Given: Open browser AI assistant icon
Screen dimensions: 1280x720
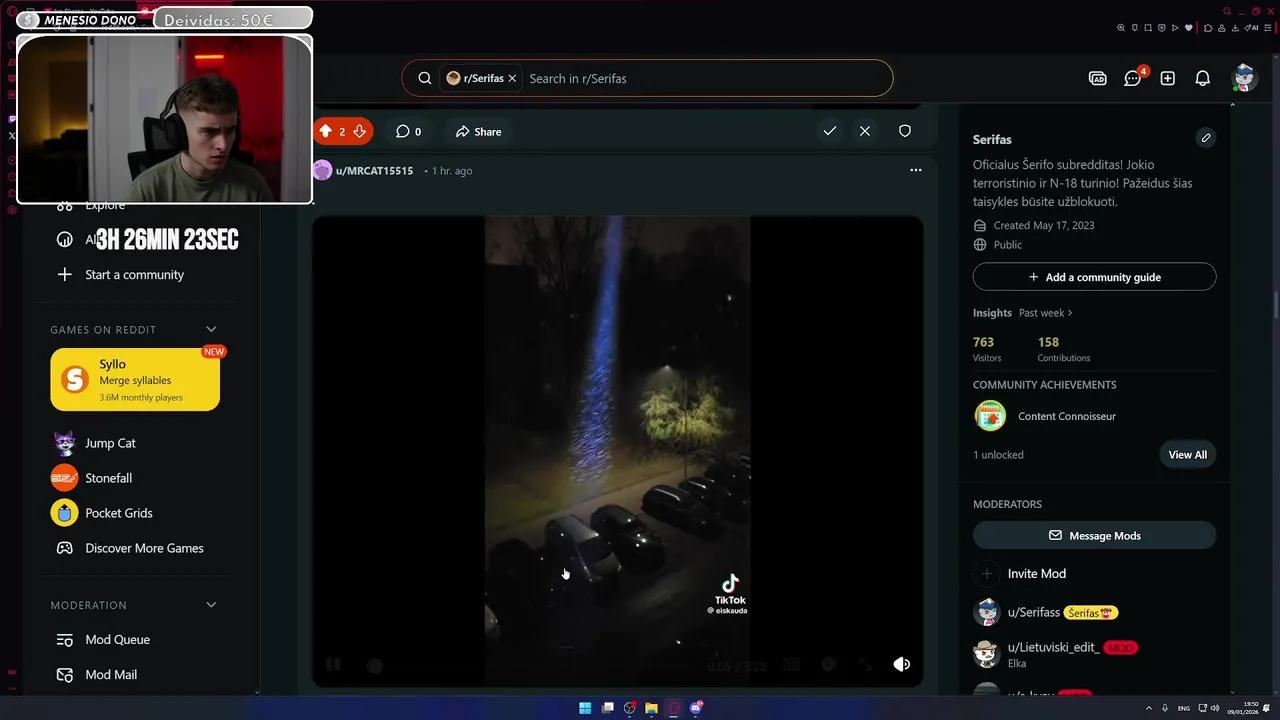Looking at the screenshot, I should [1251, 28].
